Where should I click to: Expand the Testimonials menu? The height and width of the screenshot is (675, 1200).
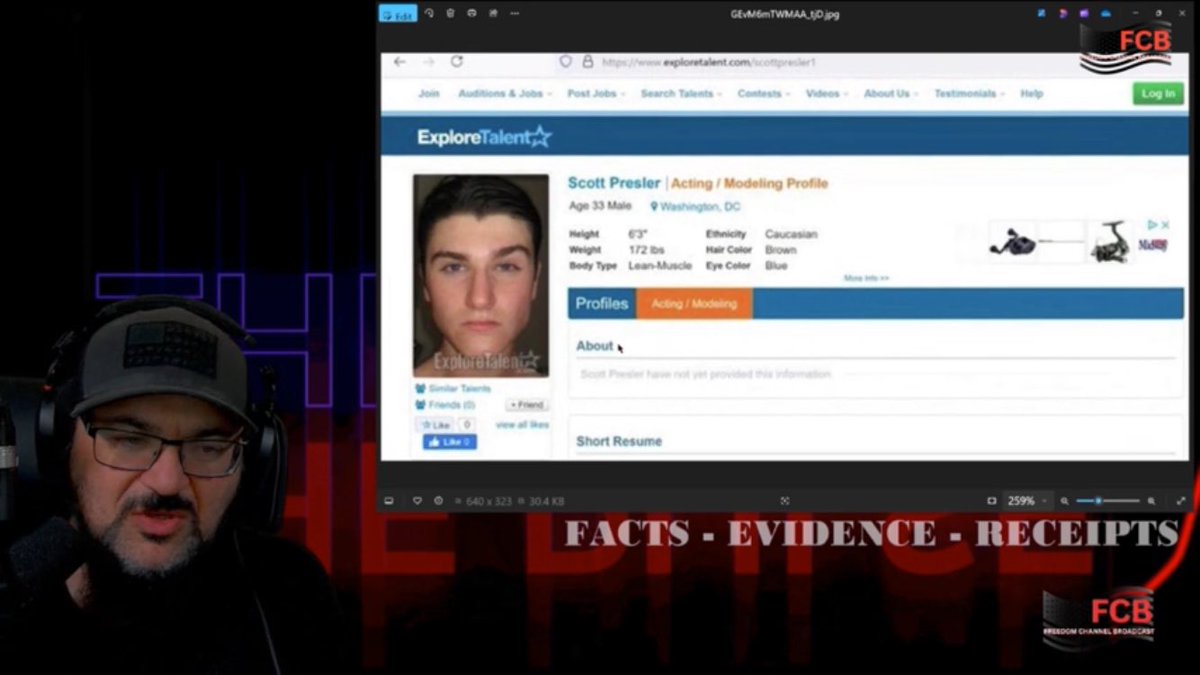click(x=969, y=93)
